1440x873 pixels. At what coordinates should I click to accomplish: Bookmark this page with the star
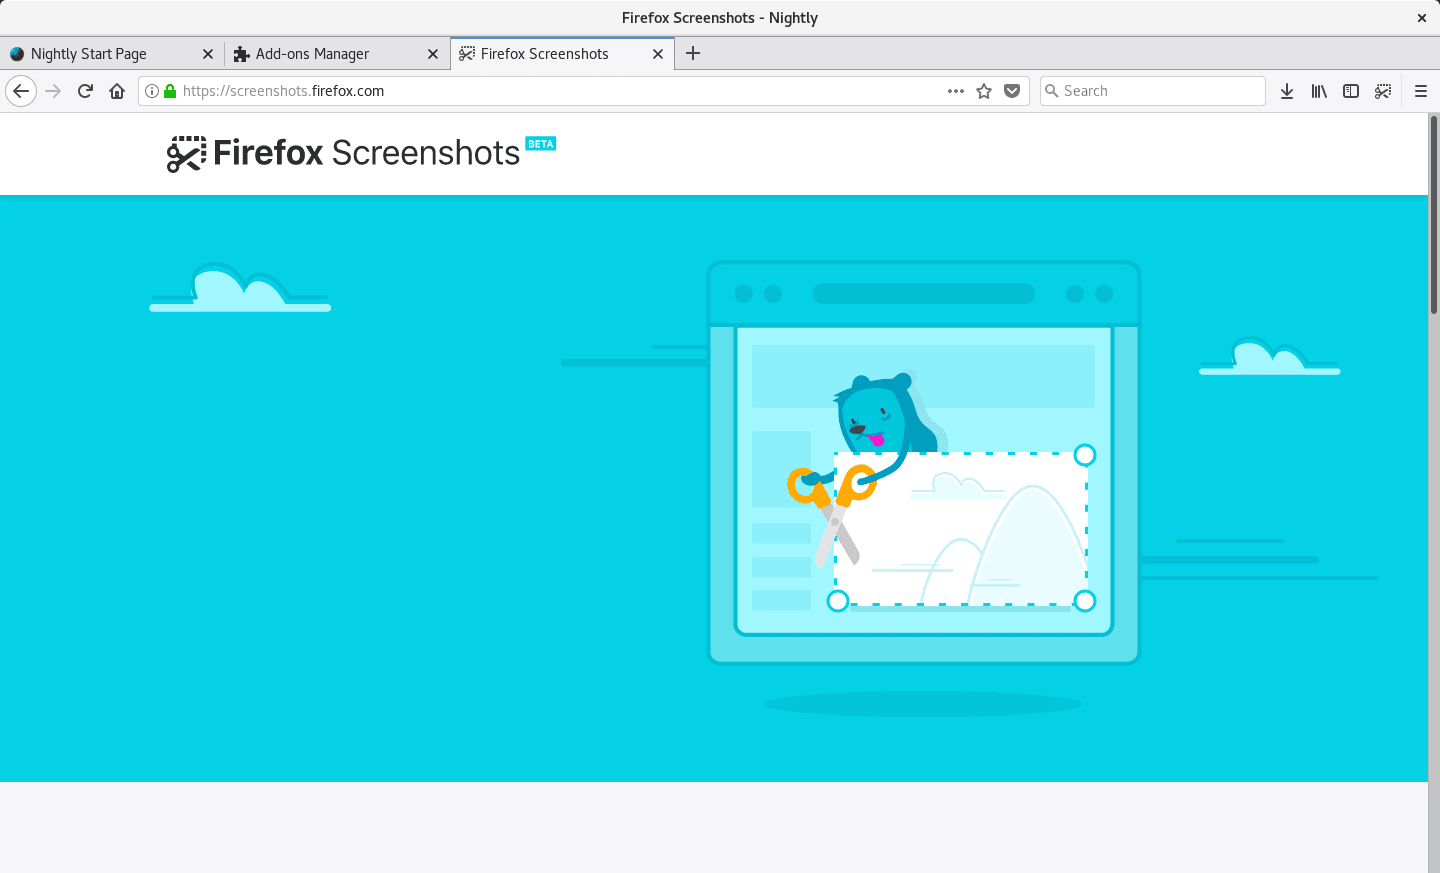click(984, 91)
